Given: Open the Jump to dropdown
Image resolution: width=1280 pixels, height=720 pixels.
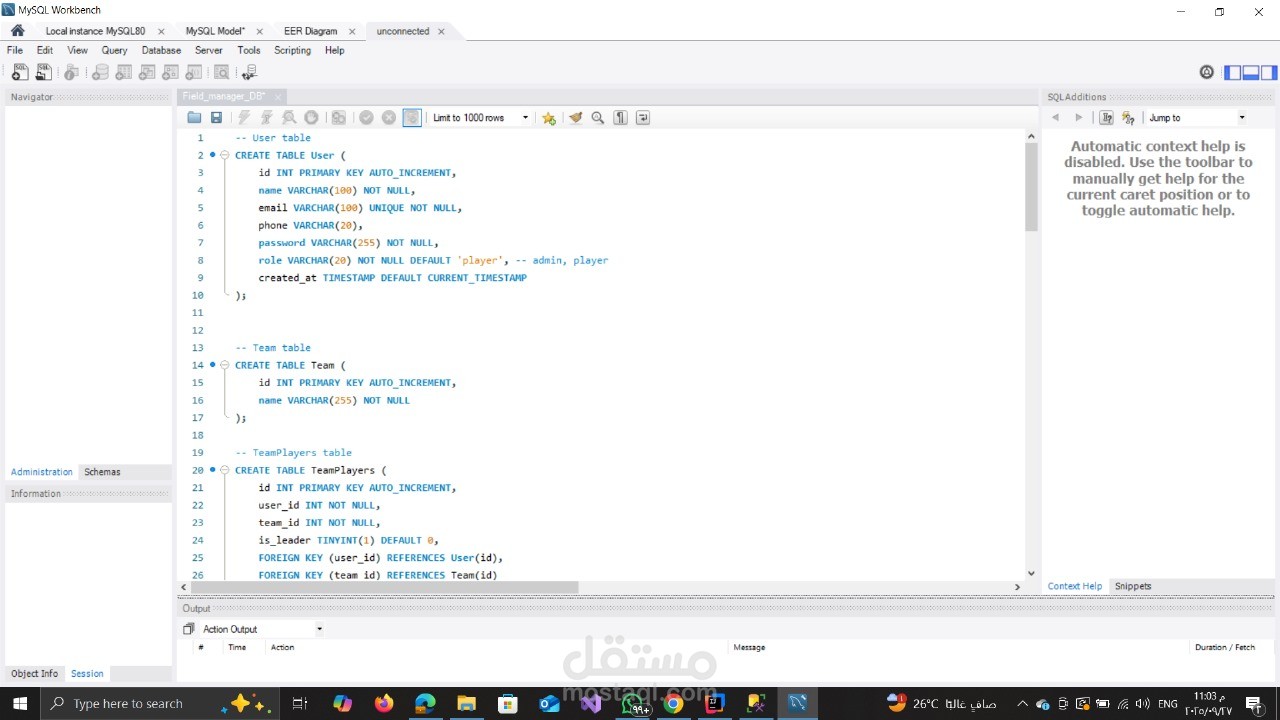Looking at the screenshot, I should click(x=1197, y=118).
